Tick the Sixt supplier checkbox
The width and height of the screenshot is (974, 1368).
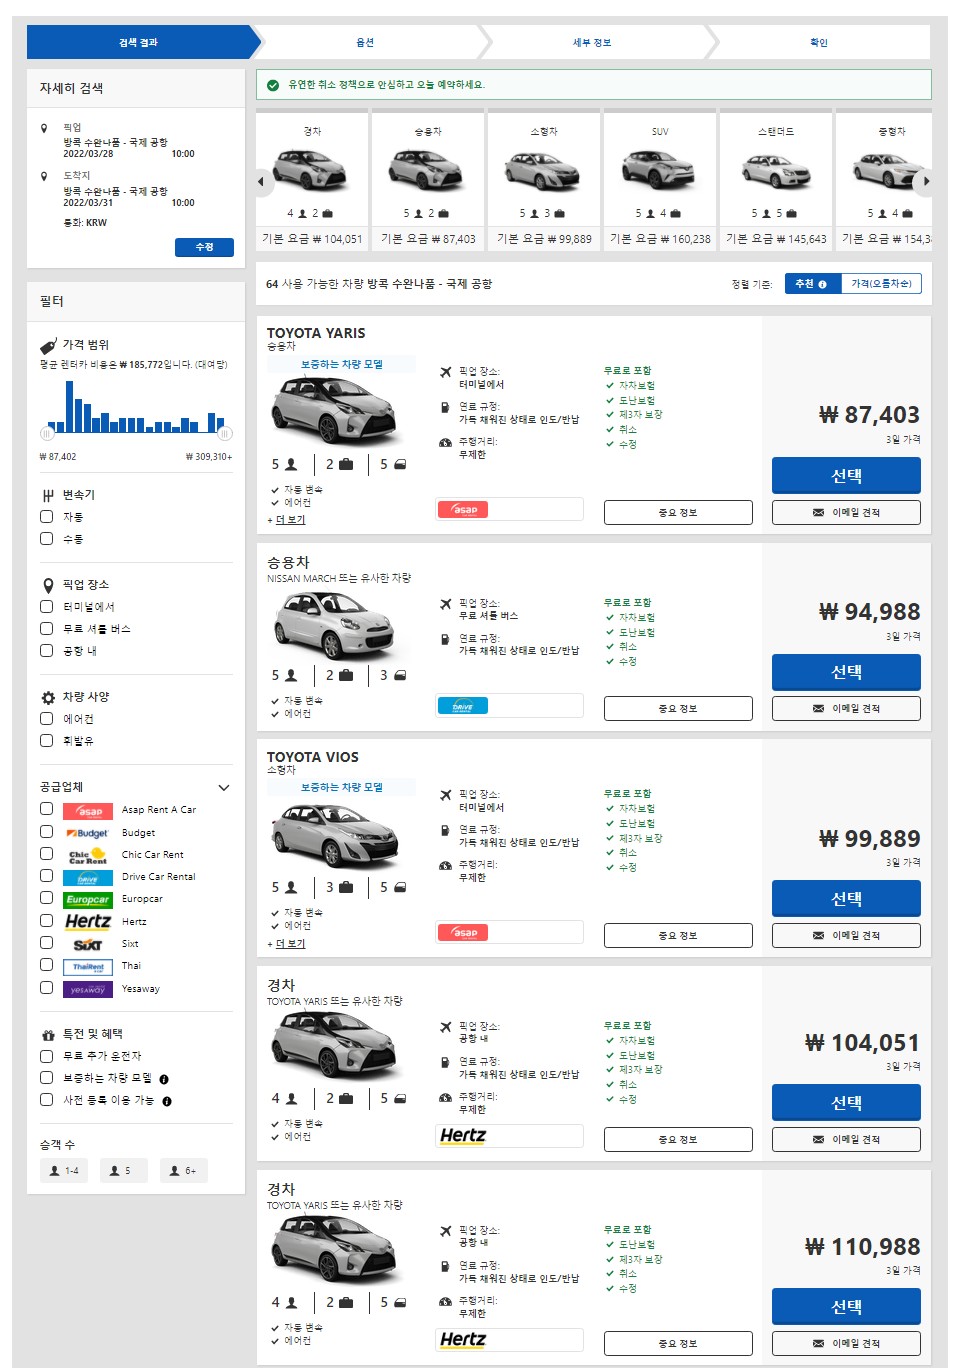[46, 943]
